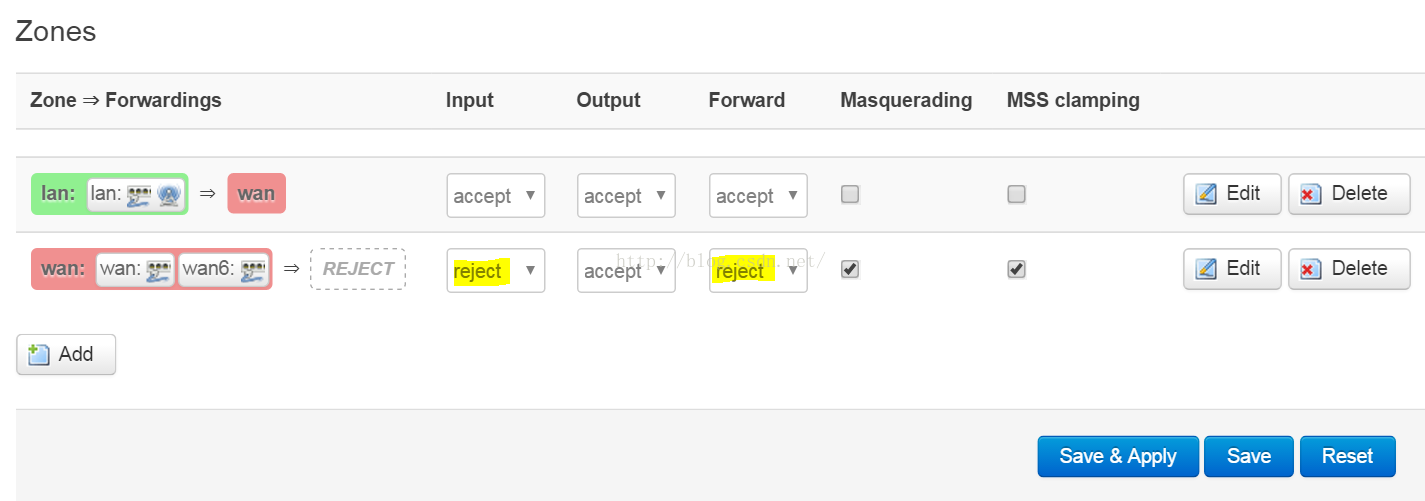Open the wan zone Output dropdown
The height and width of the screenshot is (501, 1425).
626,270
